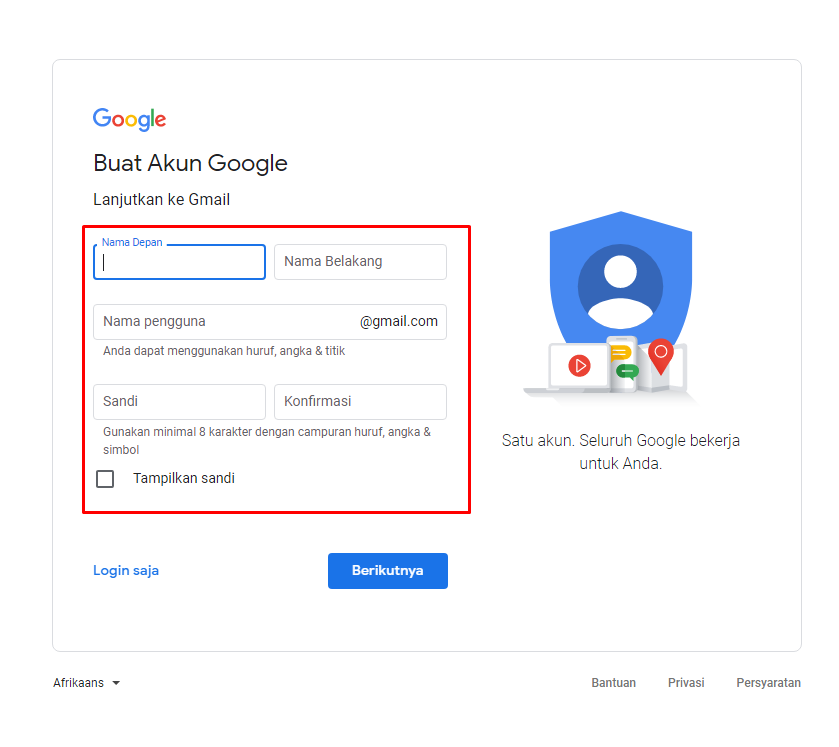Image resolution: width=839 pixels, height=747 pixels.
Task: Enable the Tampilkan sandi checkbox
Action: pyautogui.click(x=105, y=478)
